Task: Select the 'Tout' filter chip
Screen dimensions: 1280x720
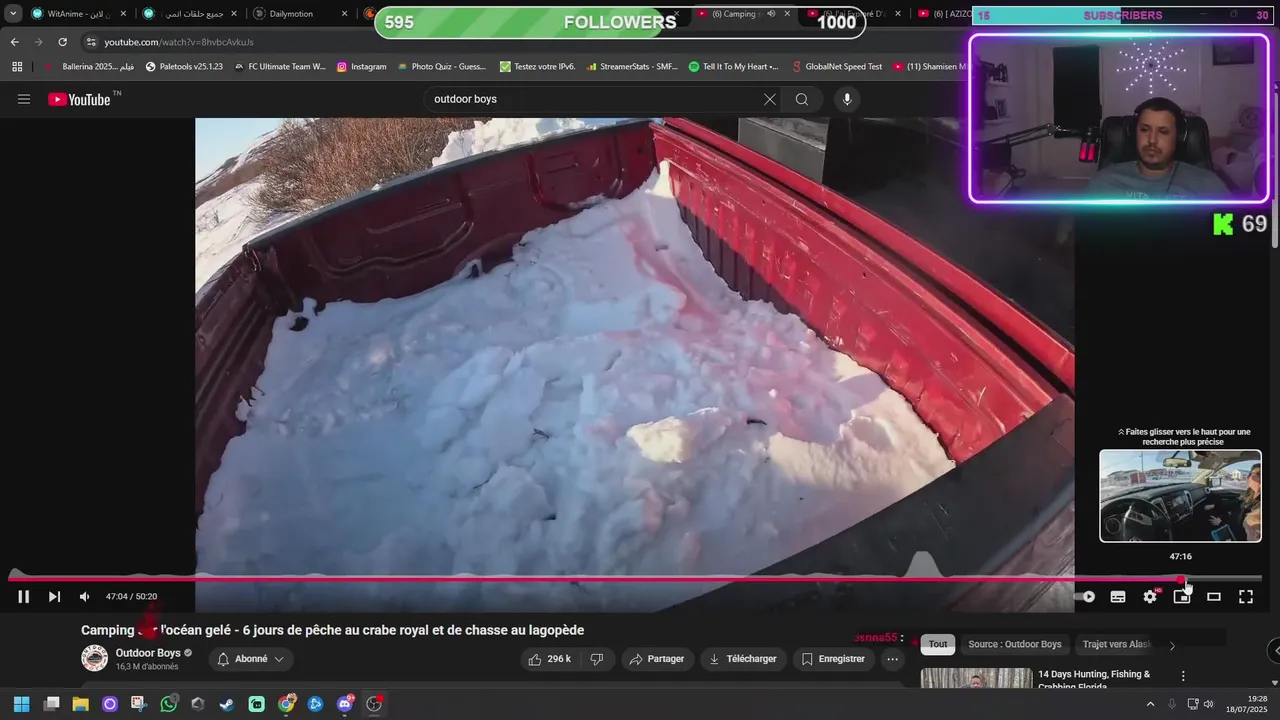Action: point(938,644)
